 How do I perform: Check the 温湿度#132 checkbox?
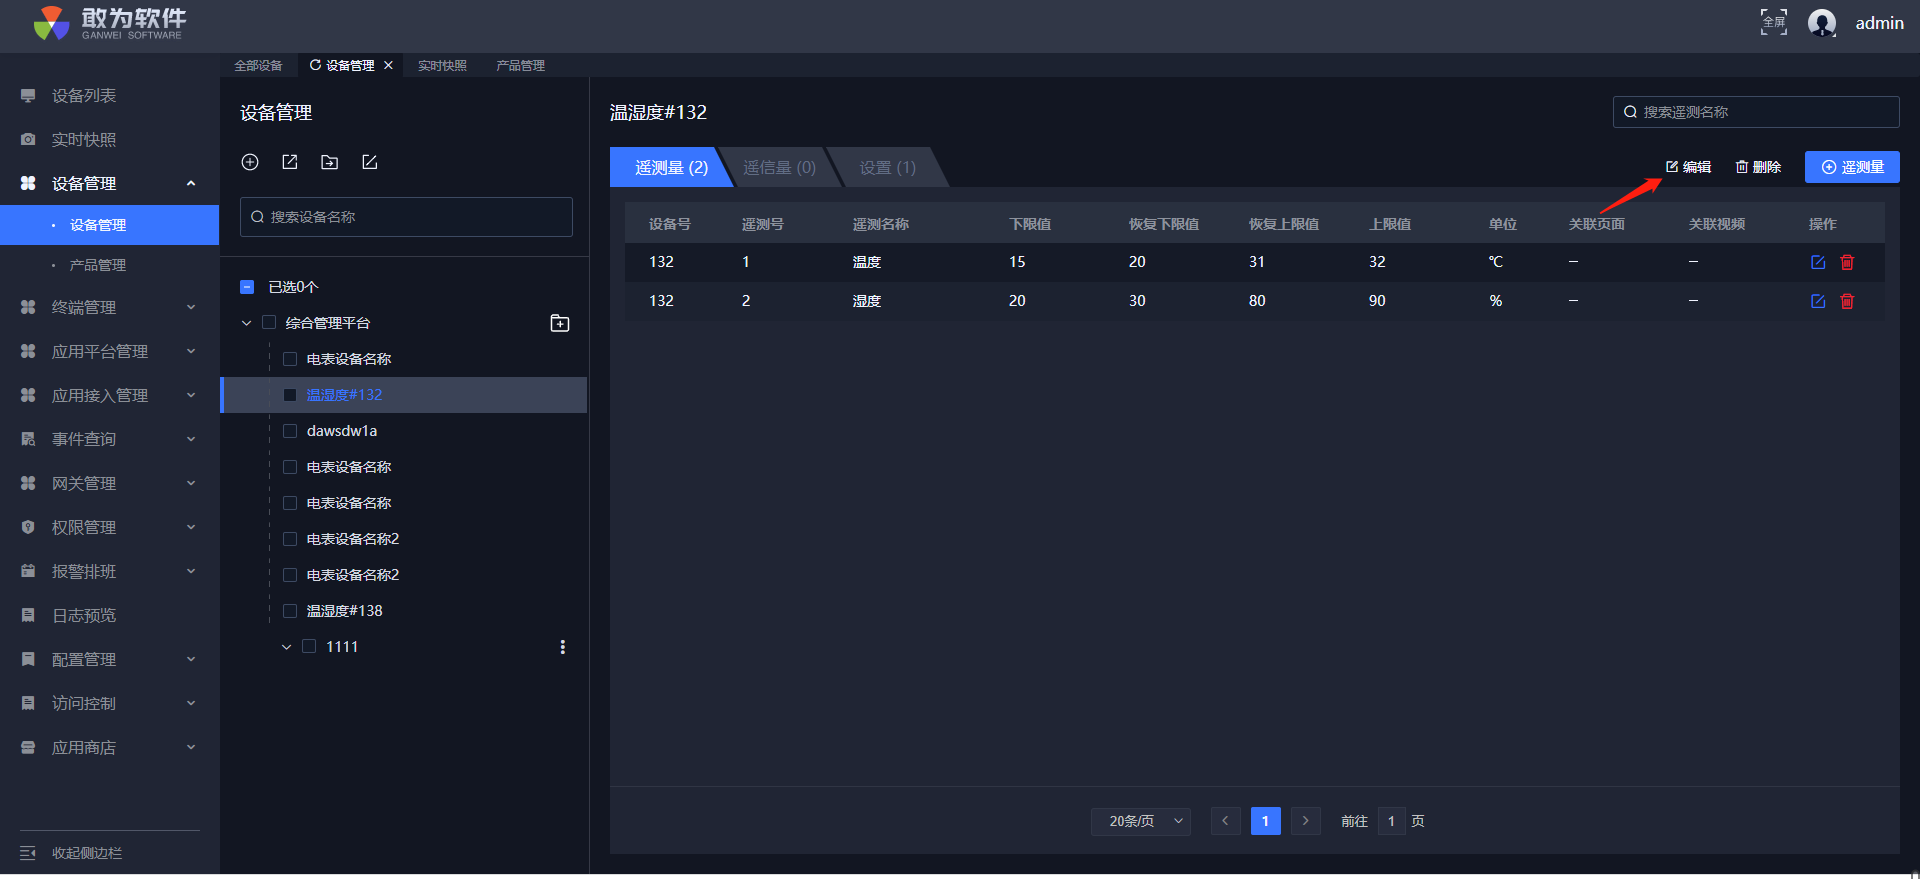(290, 395)
